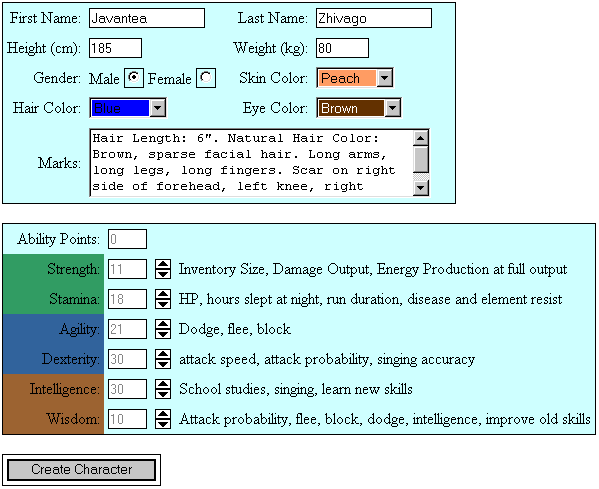599x489 pixels.
Task: Click the Marks scrollbar down arrow
Action: point(421,188)
